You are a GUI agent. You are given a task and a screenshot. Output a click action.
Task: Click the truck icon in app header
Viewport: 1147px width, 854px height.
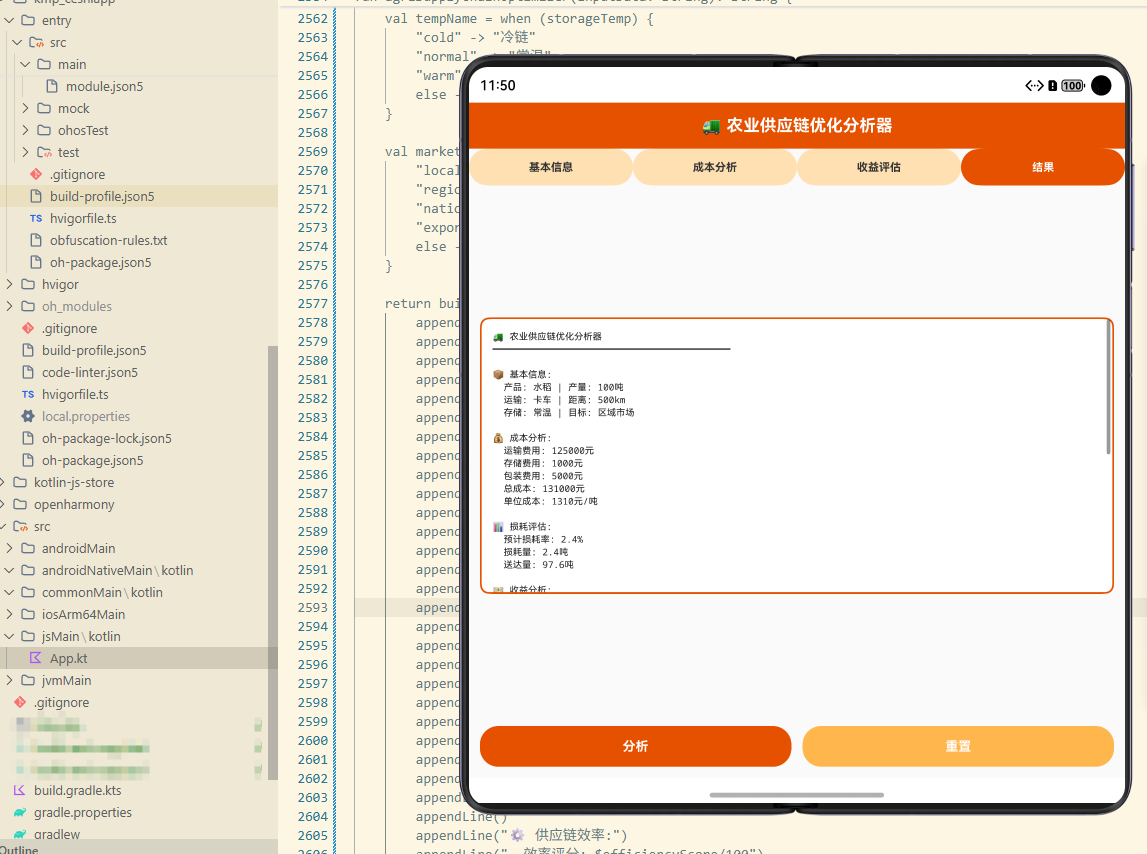711,127
